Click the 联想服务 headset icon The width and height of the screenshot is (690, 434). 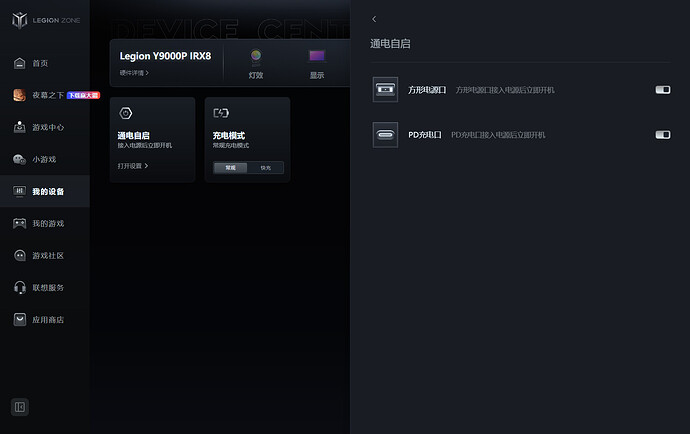coord(19,287)
